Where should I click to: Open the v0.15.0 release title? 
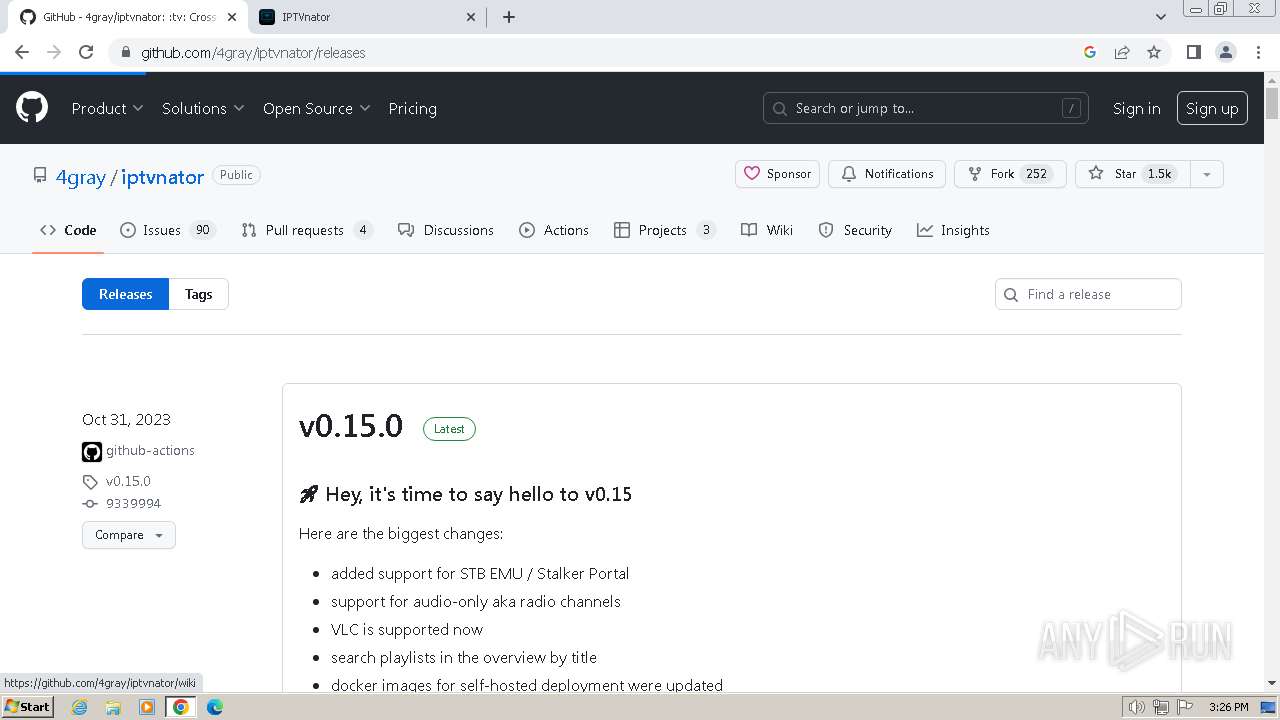[351, 426]
